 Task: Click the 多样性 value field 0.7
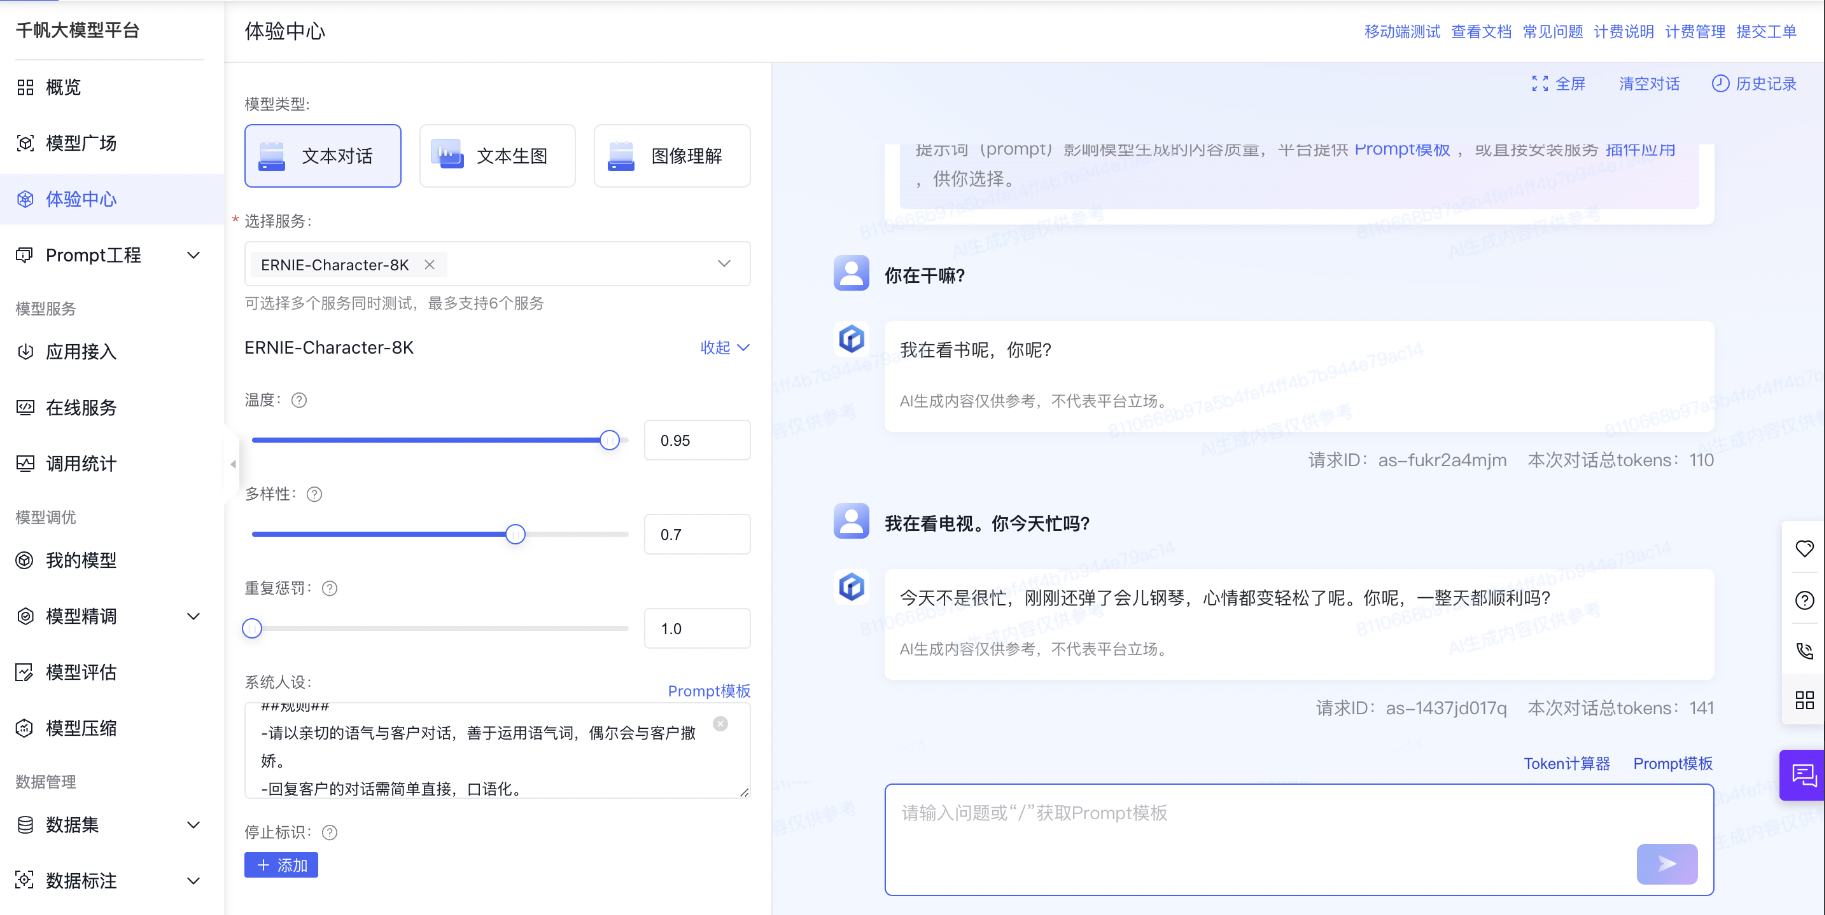pos(697,534)
